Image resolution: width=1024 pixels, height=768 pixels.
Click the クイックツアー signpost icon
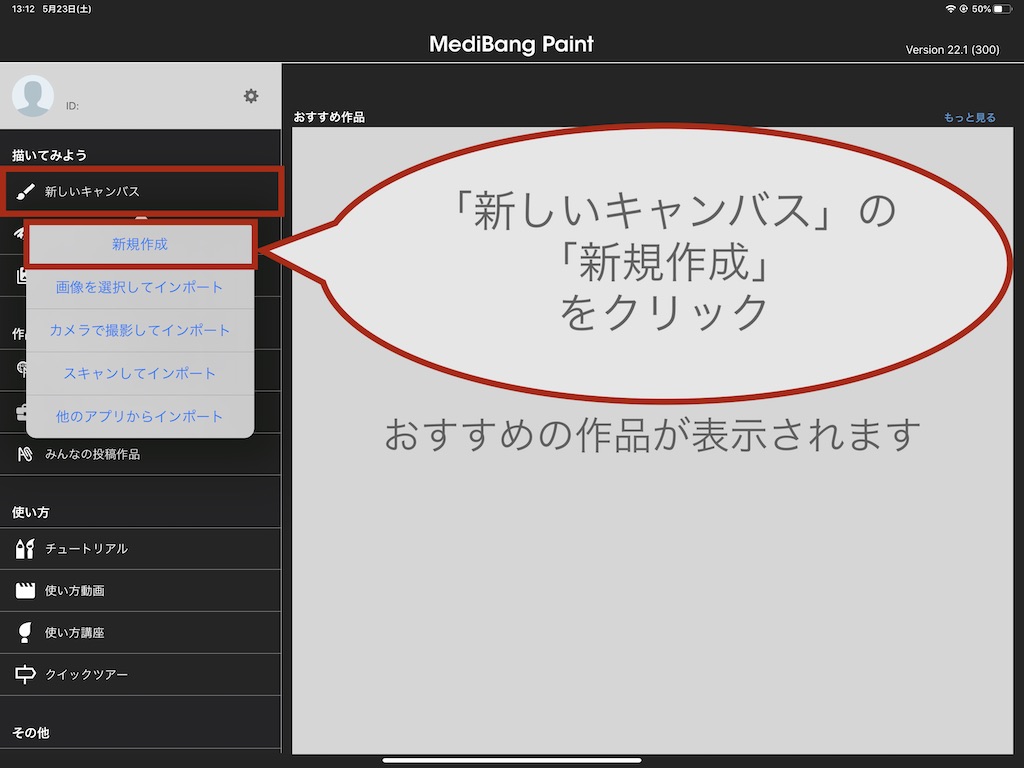(x=25, y=675)
